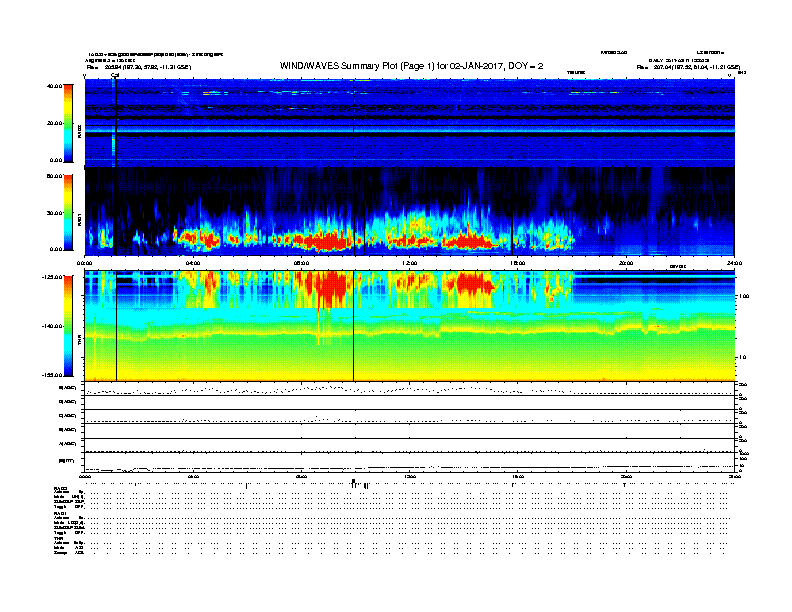Select the 40.00 tick on RAD2 scale

[55, 86]
